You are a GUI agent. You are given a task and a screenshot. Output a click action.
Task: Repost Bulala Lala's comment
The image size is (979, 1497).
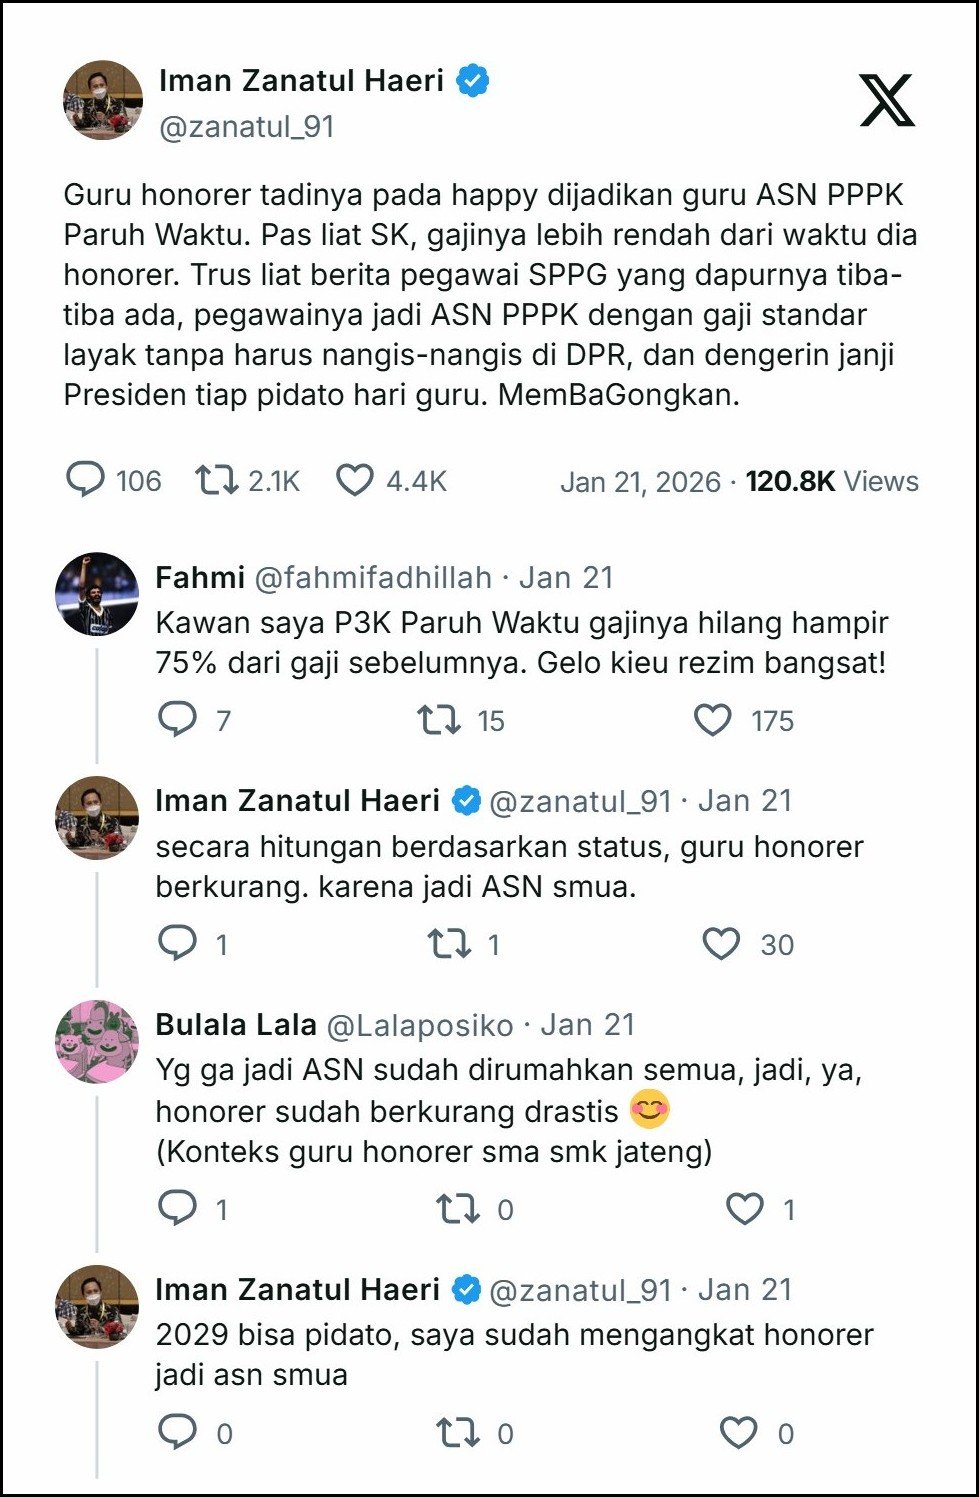(x=458, y=1208)
